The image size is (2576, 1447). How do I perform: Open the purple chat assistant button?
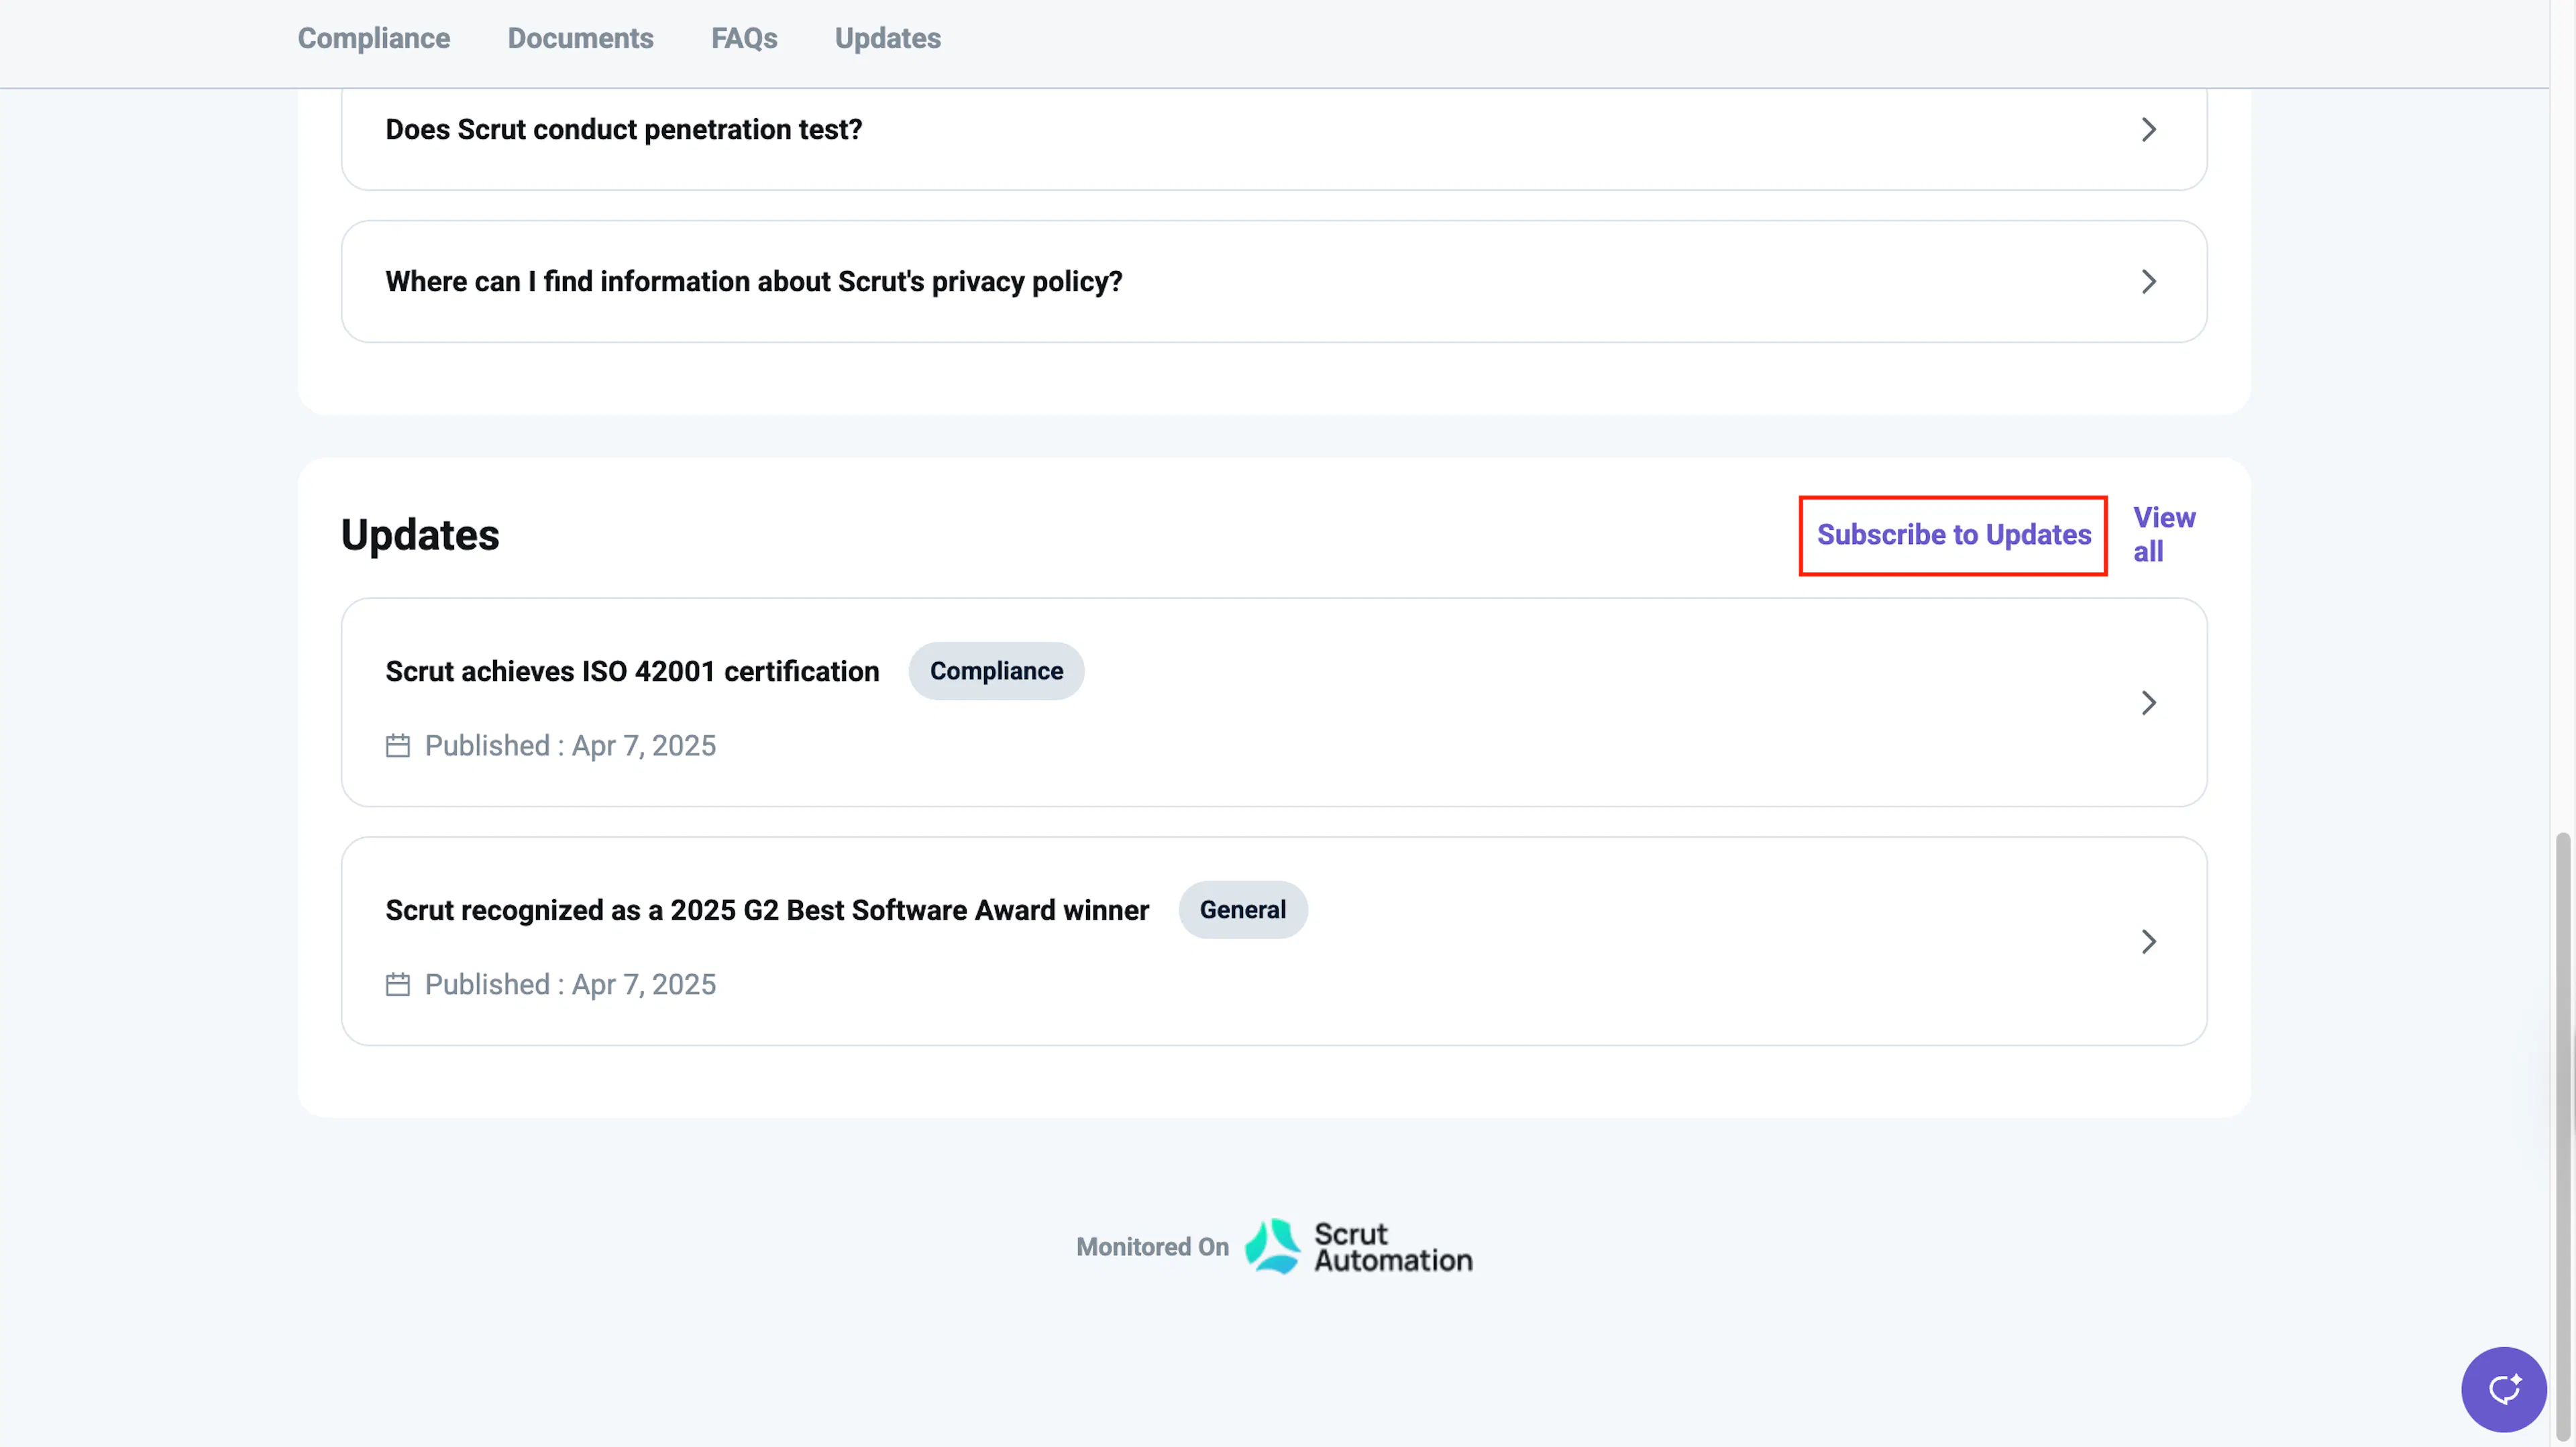tap(2503, 1390)
